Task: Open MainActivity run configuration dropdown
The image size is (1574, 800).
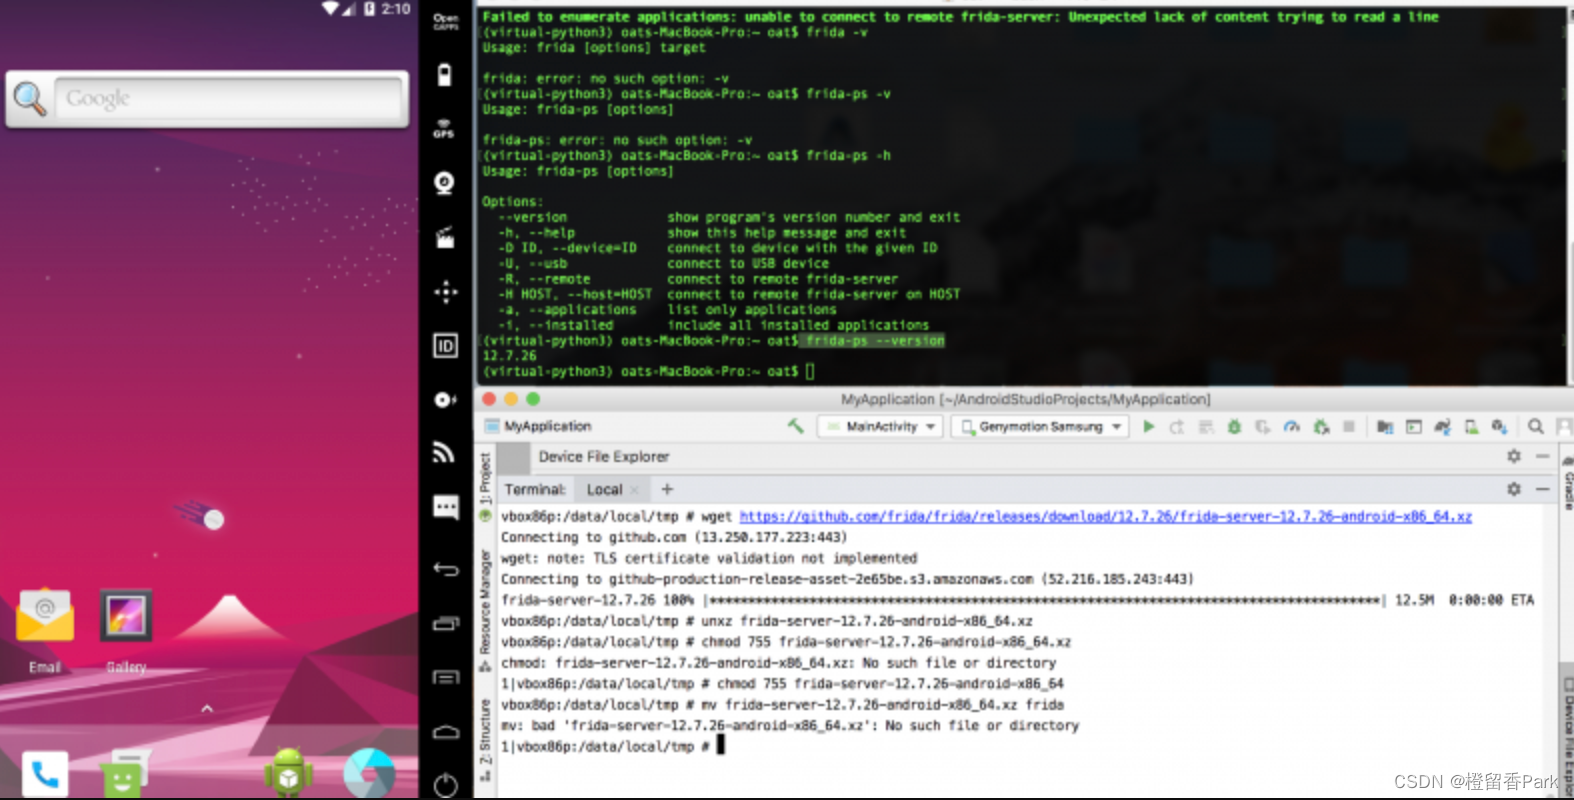Action: coord(880,427)
